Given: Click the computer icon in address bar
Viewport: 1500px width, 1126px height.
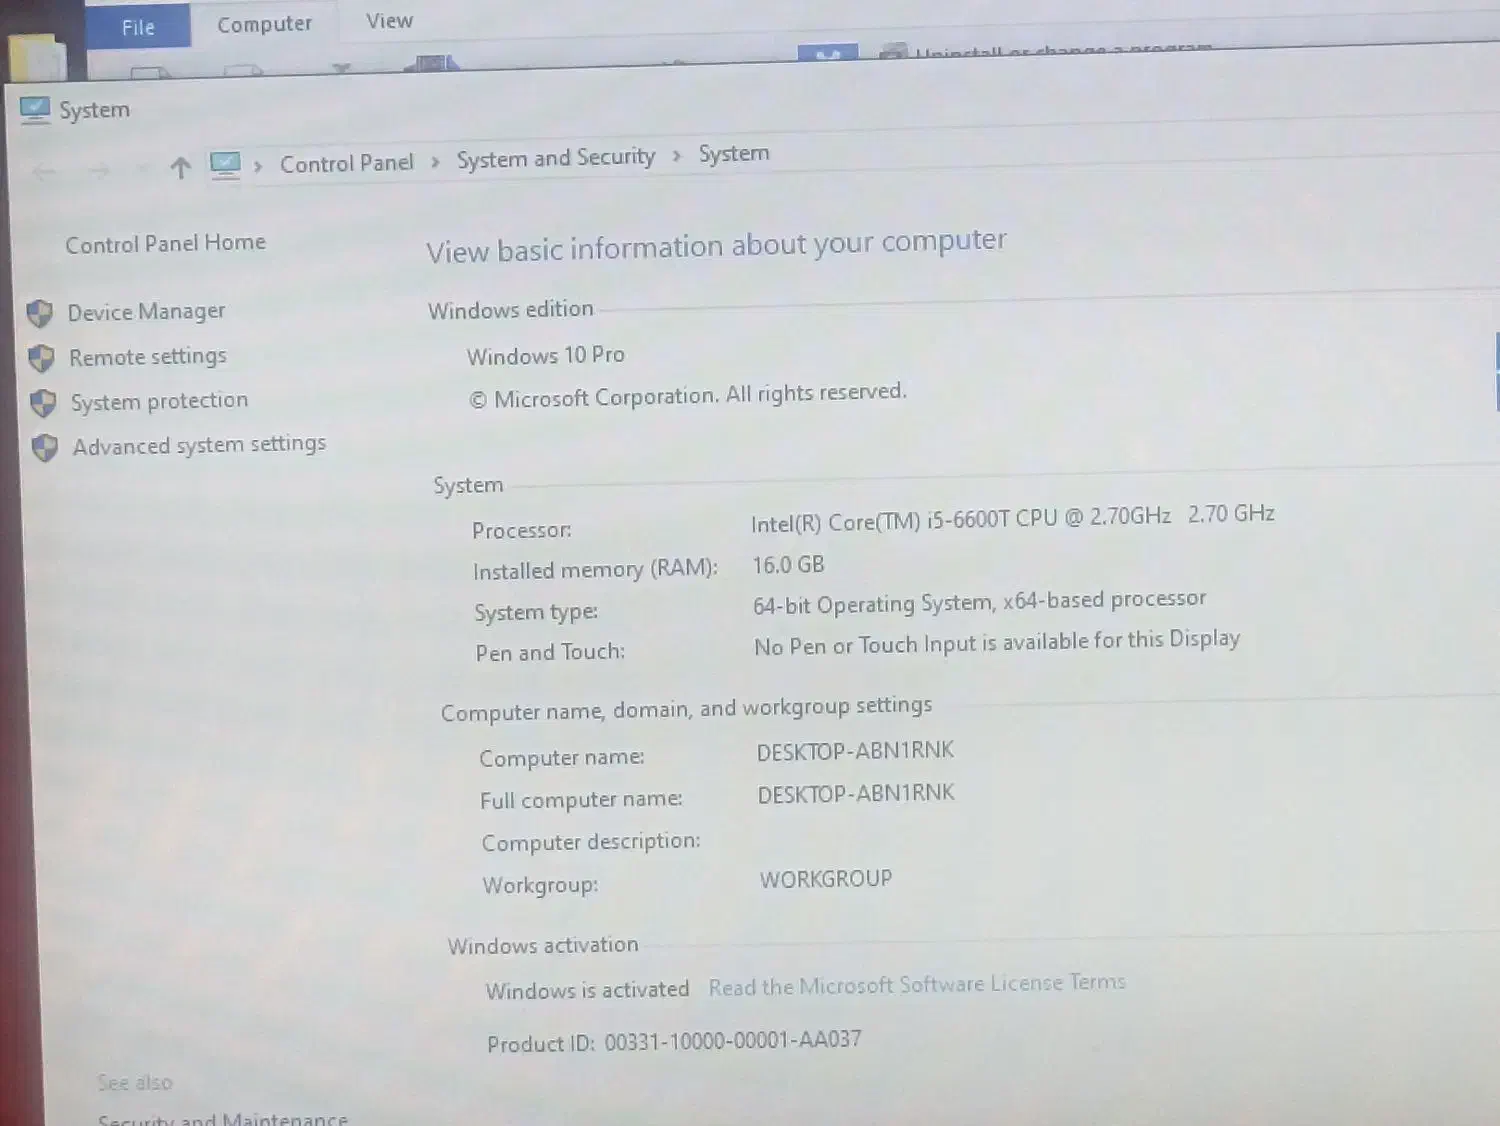Looking at the screenshot, I should click(225, 165).
